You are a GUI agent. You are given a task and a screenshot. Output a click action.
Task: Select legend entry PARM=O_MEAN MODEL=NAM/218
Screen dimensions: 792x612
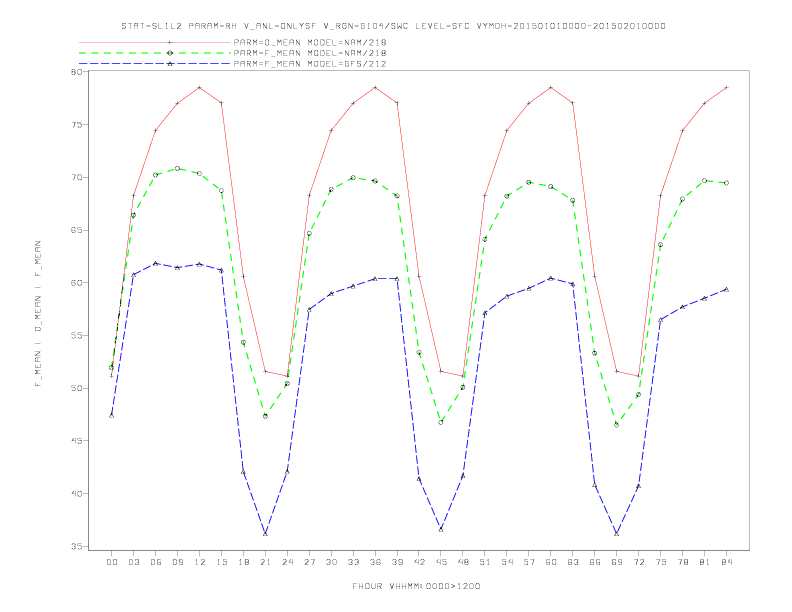point(310,42)
